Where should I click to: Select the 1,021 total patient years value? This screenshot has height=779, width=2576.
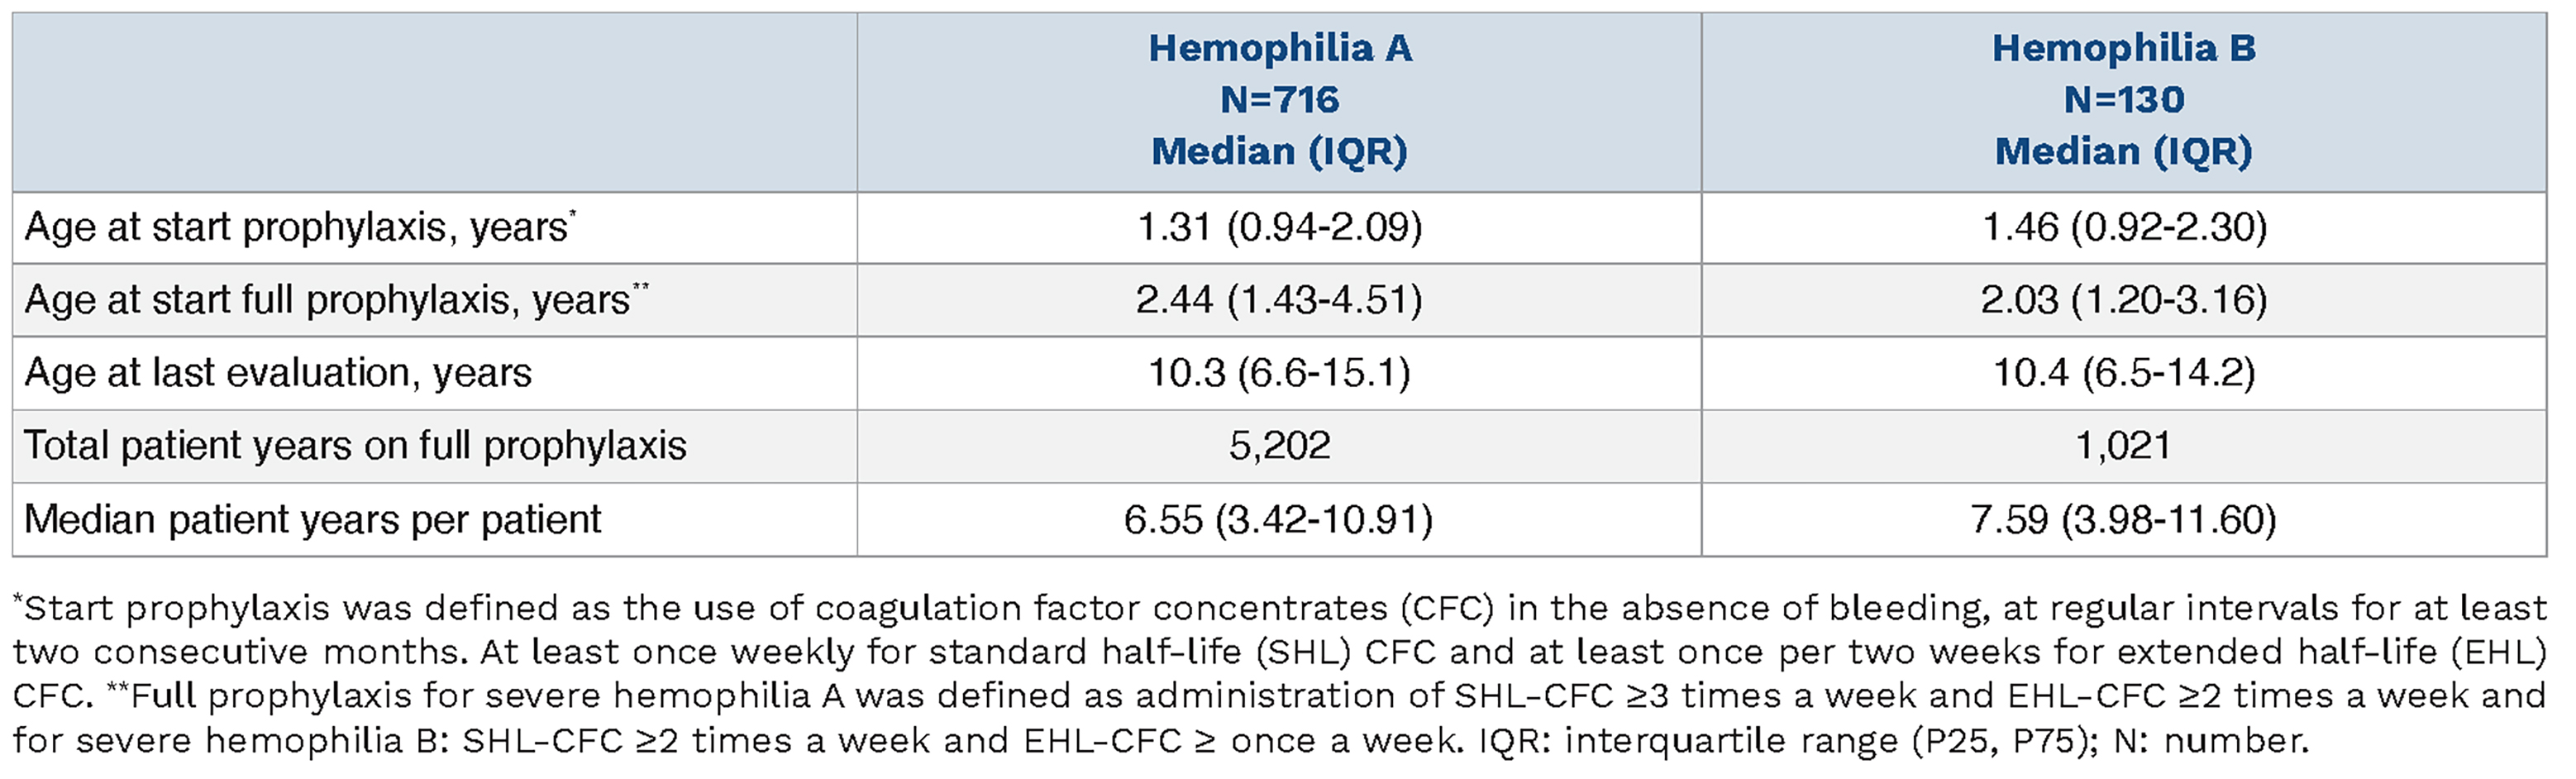pyautogui.click(x=2123, y=446)
